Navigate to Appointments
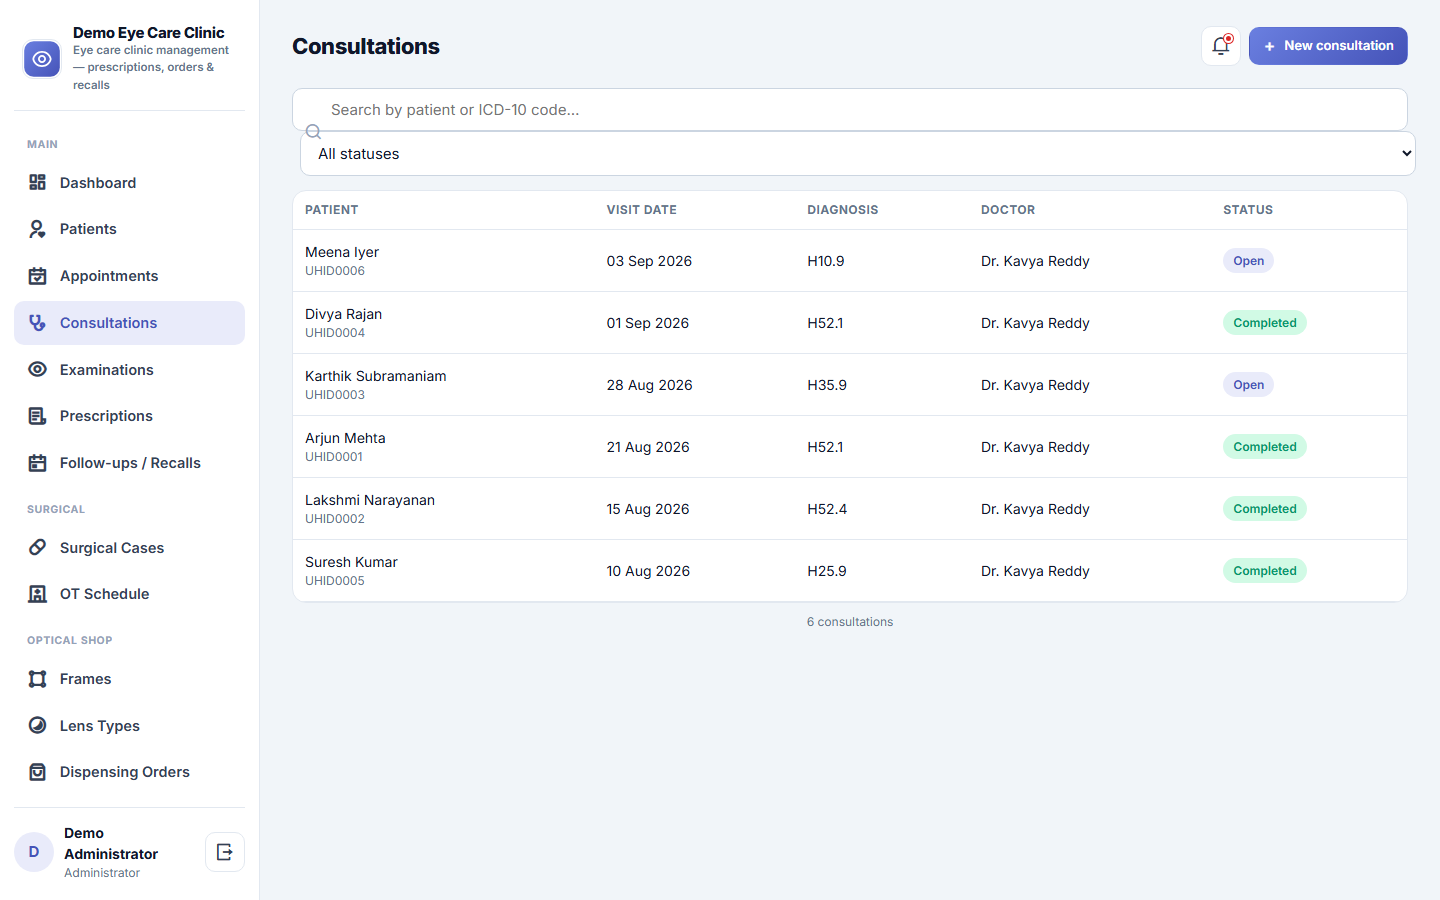The image size is (1440, 900). pos(130,276)
